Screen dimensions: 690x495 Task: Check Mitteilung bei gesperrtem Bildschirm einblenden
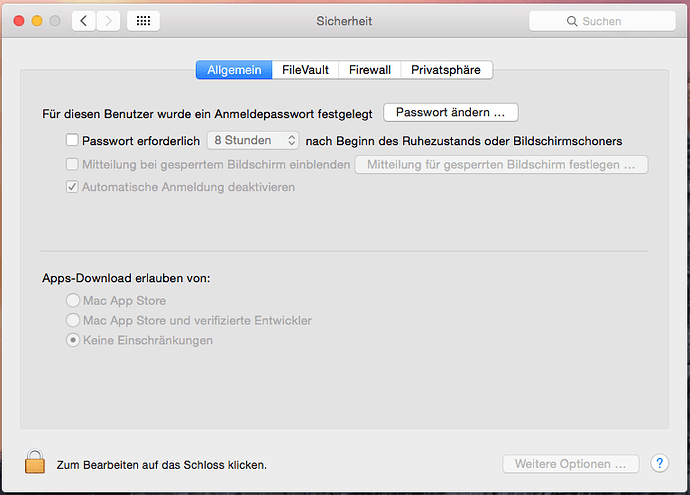pyautogui.click(x=72, y=164)
